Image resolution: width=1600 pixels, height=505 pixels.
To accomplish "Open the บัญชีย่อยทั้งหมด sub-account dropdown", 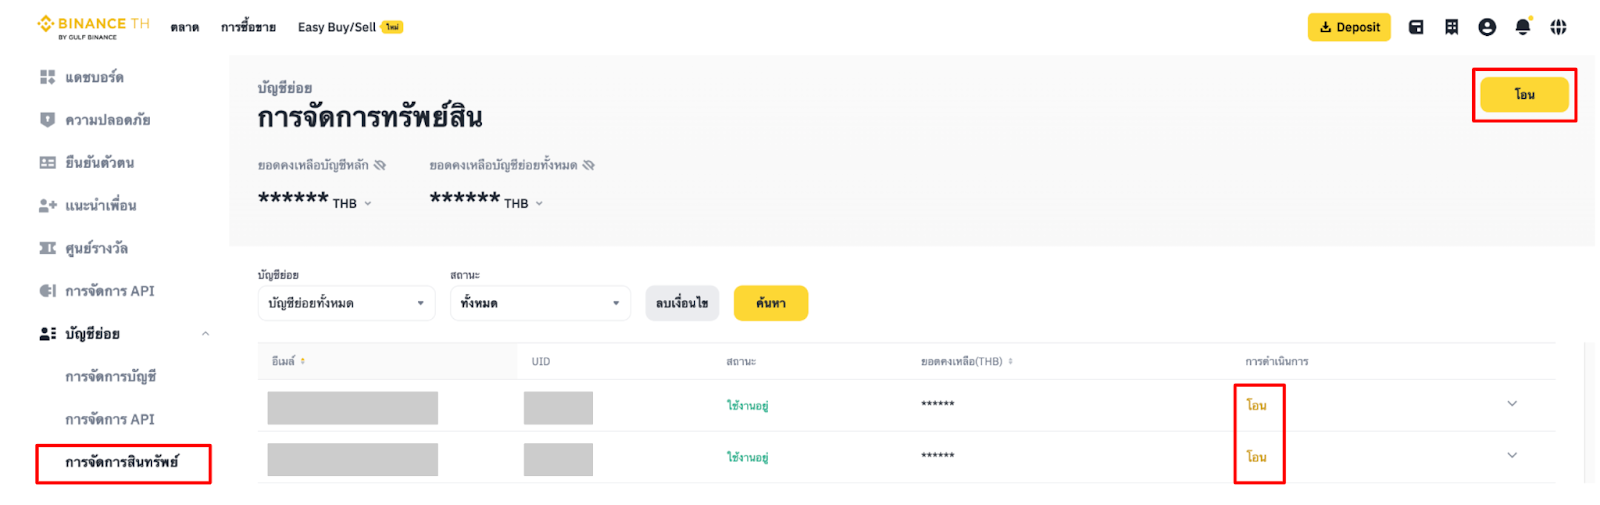I will click(346, 303).
